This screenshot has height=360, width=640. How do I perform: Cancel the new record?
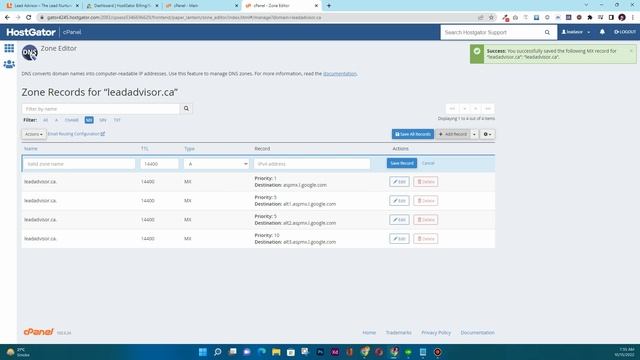click(x=428, y=163)
